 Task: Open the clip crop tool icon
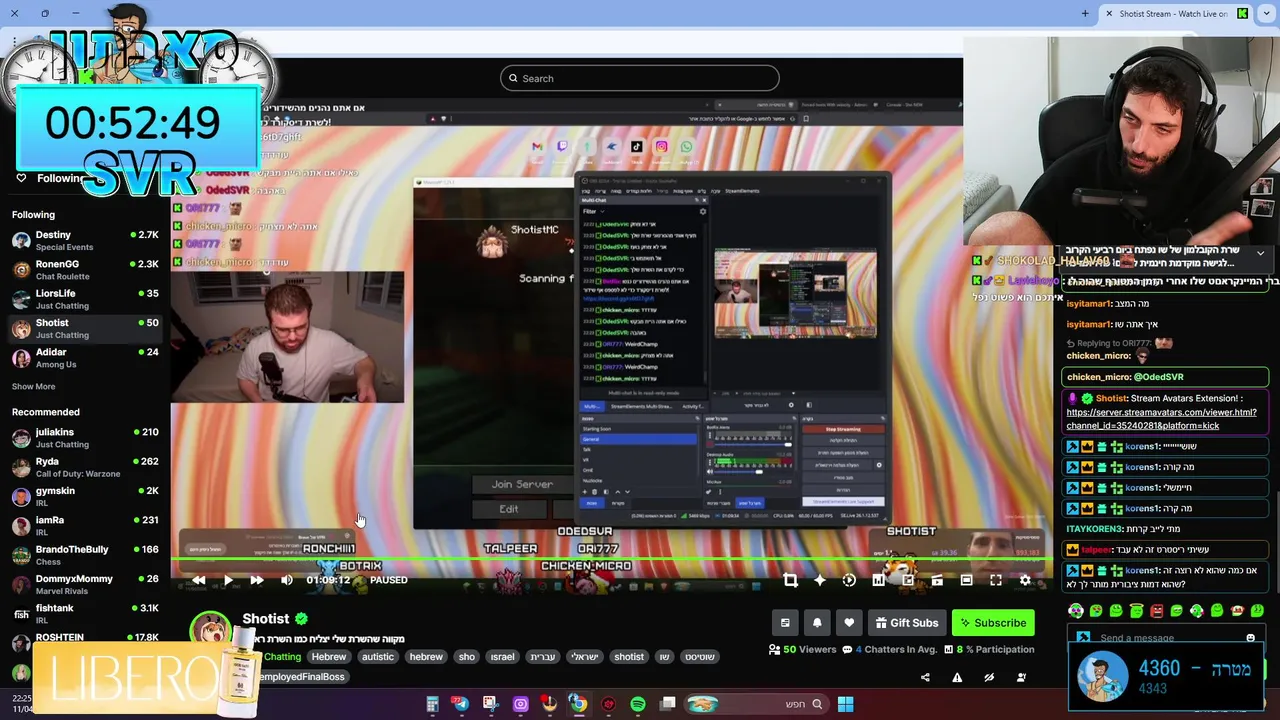click(x=790, y=580)
